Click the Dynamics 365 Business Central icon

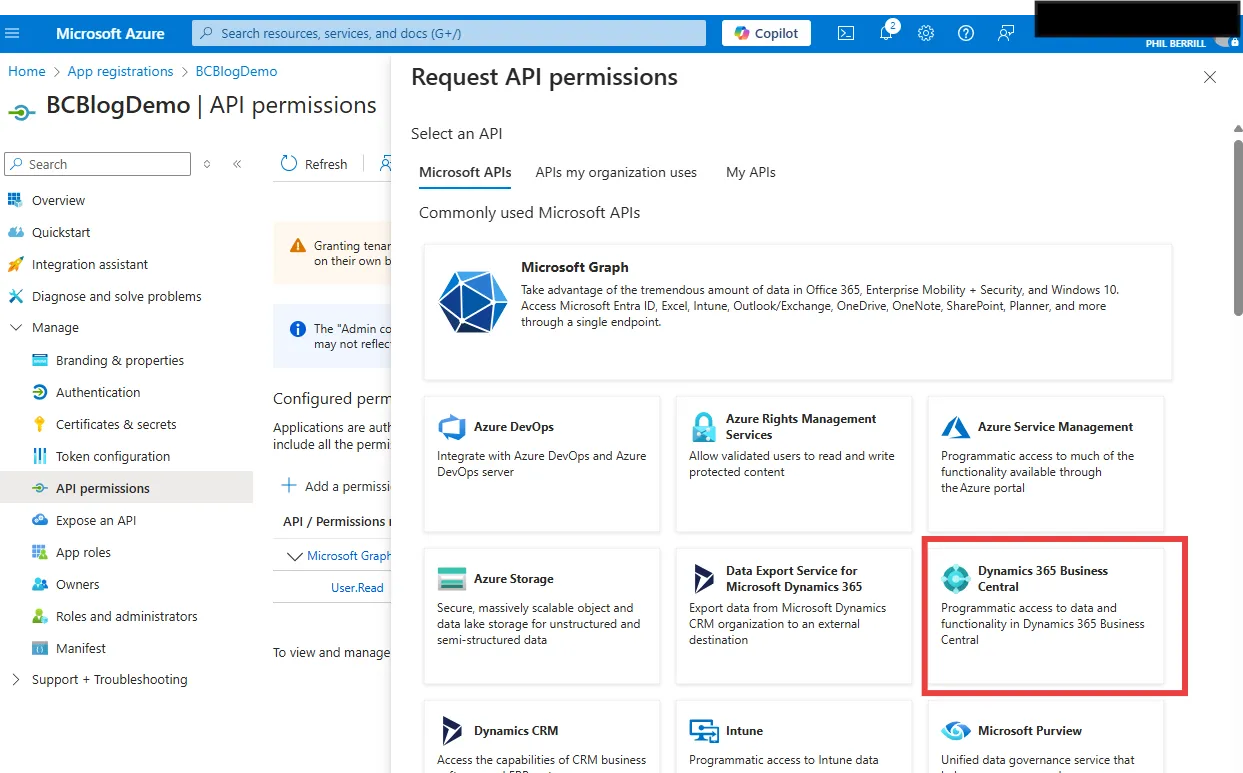point(956,579)
